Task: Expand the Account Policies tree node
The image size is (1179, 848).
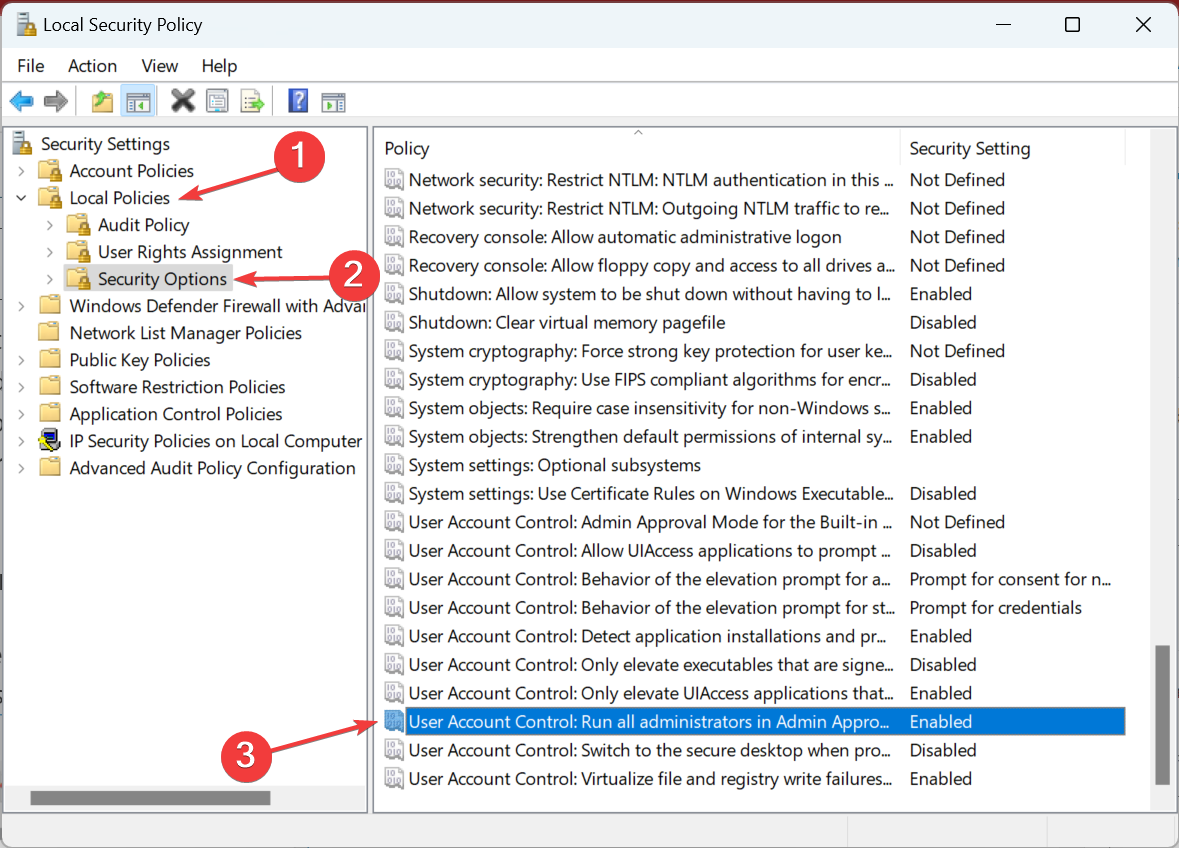Action: click(22, 171)
